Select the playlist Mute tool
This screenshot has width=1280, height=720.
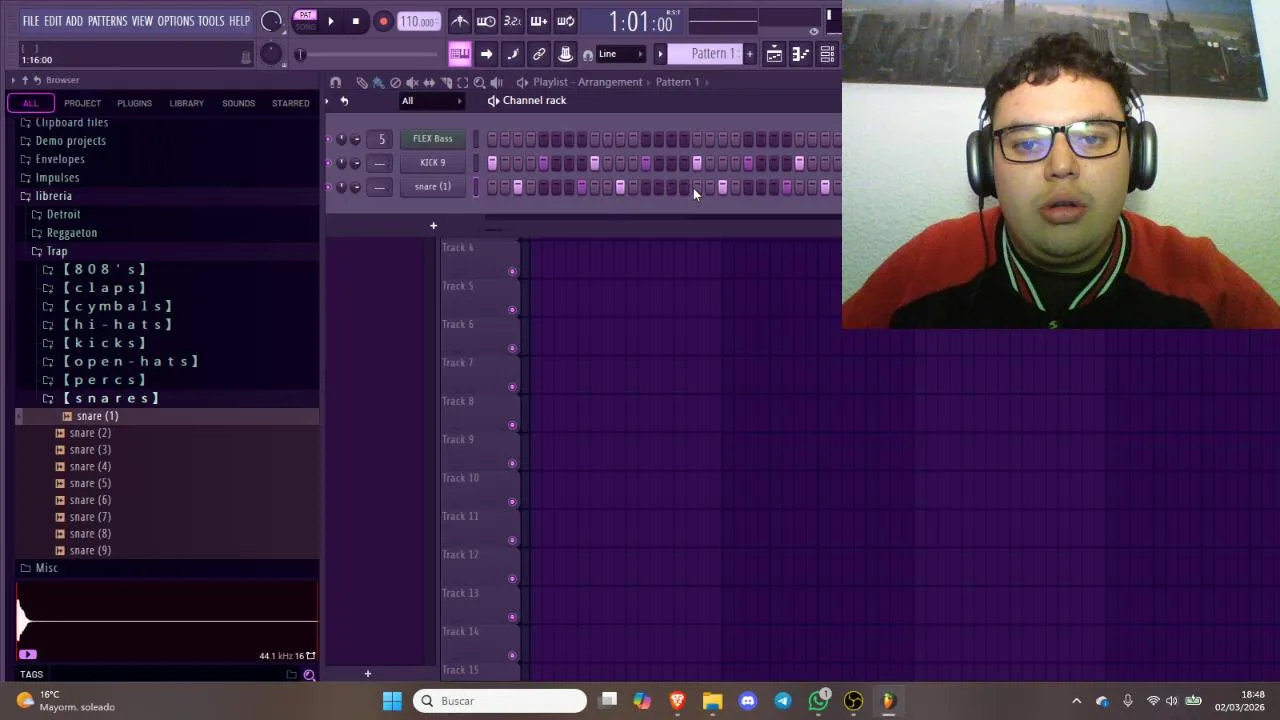(412, 82)
